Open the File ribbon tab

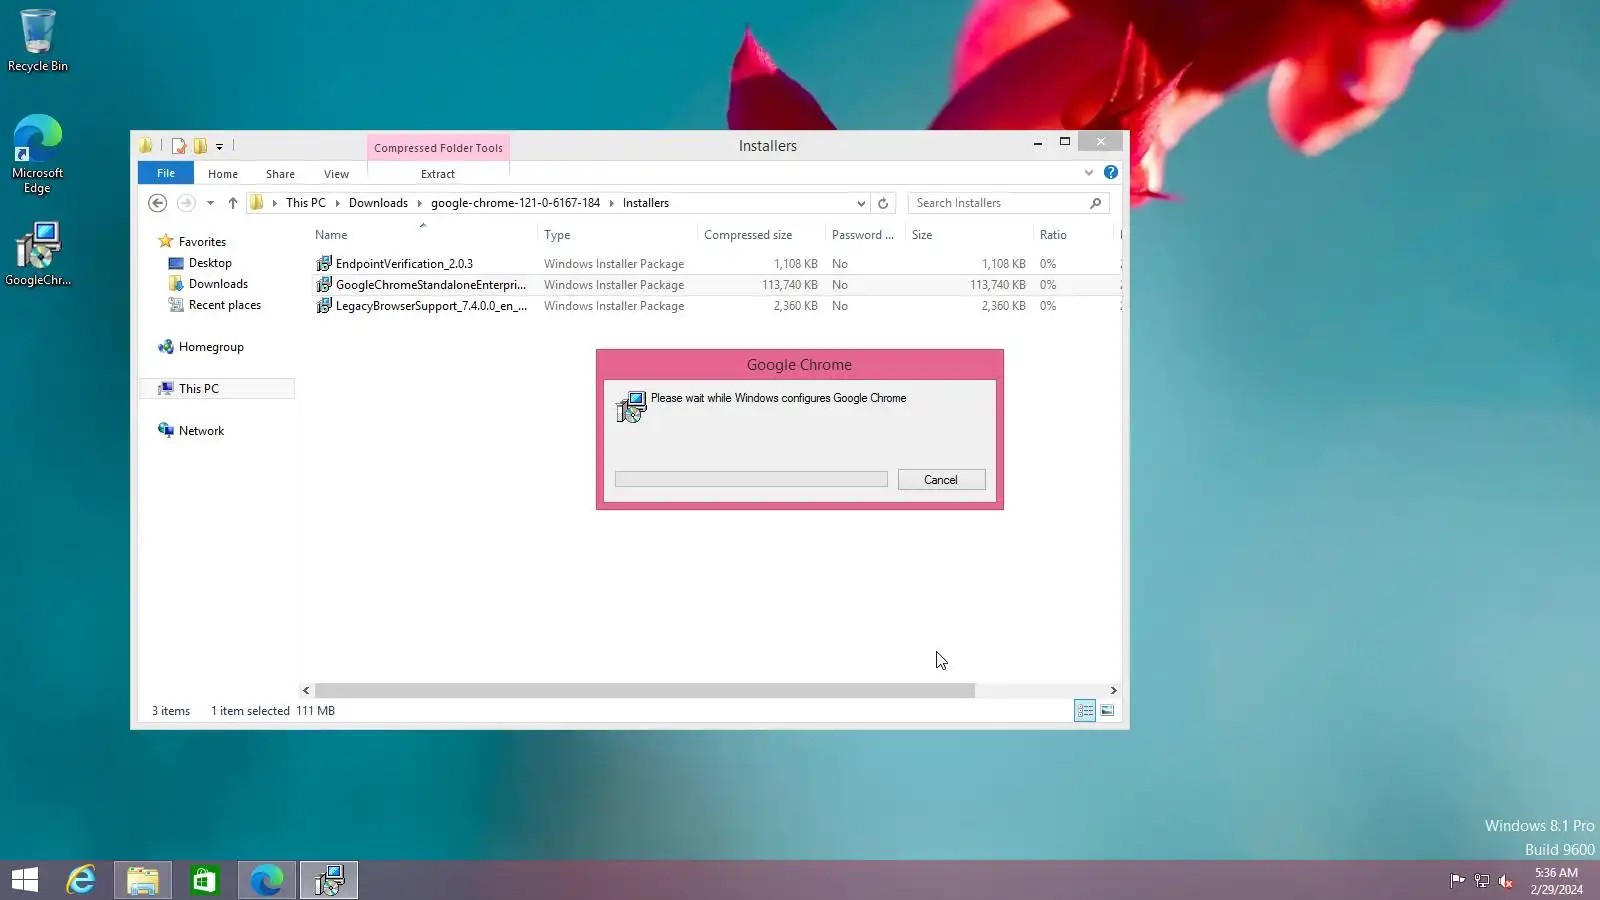coord(166,173)
